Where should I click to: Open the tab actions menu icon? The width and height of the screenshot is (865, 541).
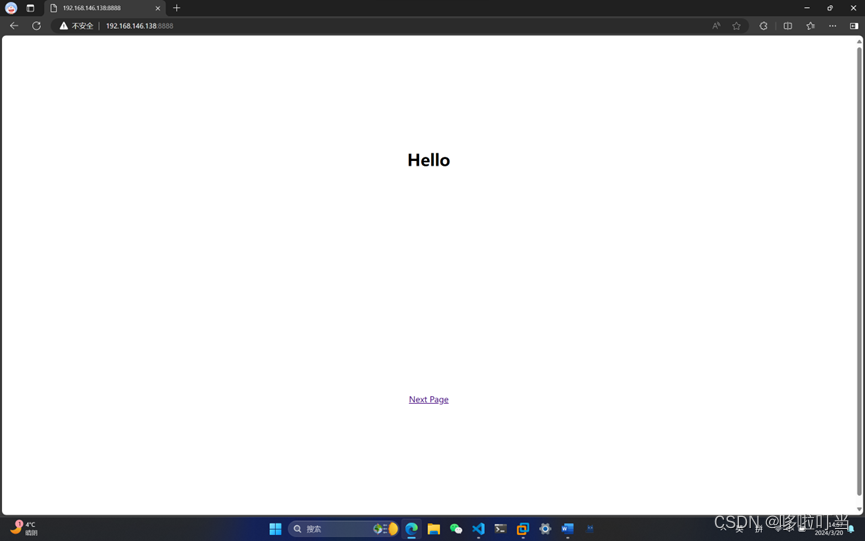coord(30,8)
